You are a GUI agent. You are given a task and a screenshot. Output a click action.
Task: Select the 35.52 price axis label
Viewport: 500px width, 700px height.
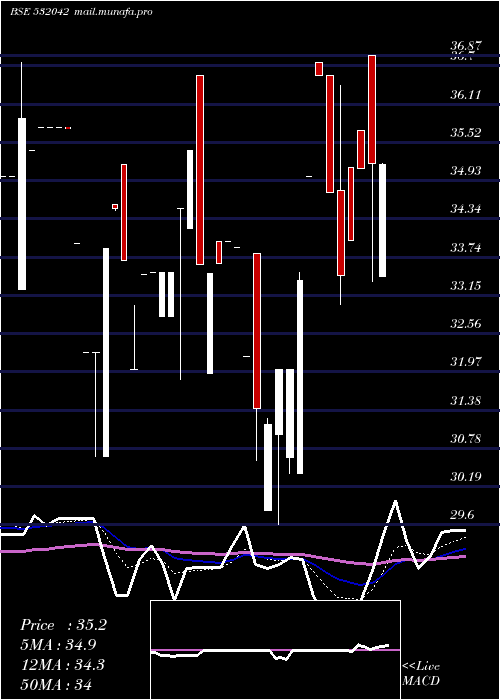point(466,133)
